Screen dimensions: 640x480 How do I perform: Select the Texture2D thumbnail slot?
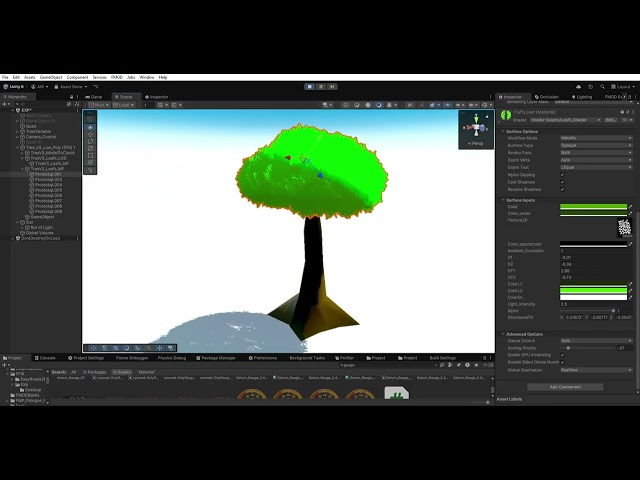point(624,228)
